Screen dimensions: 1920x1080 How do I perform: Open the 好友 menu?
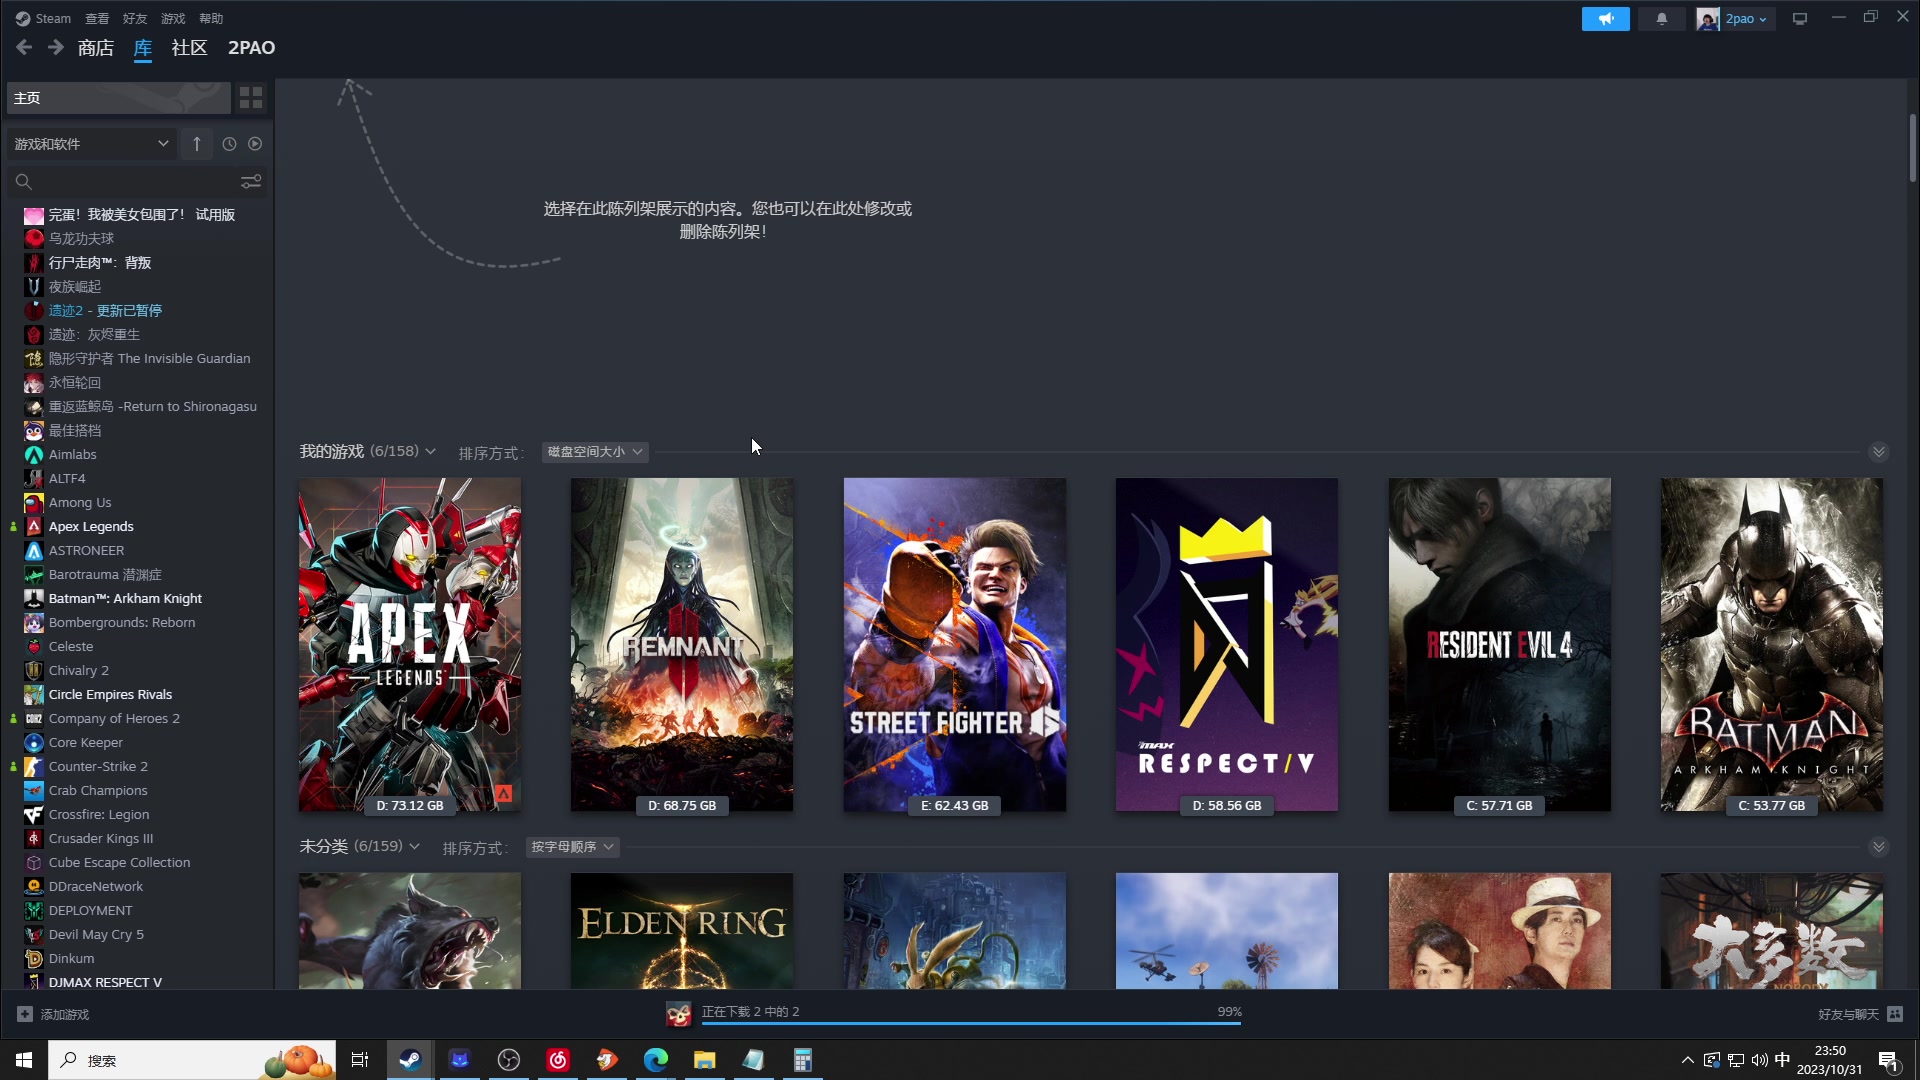click(135, 18)
